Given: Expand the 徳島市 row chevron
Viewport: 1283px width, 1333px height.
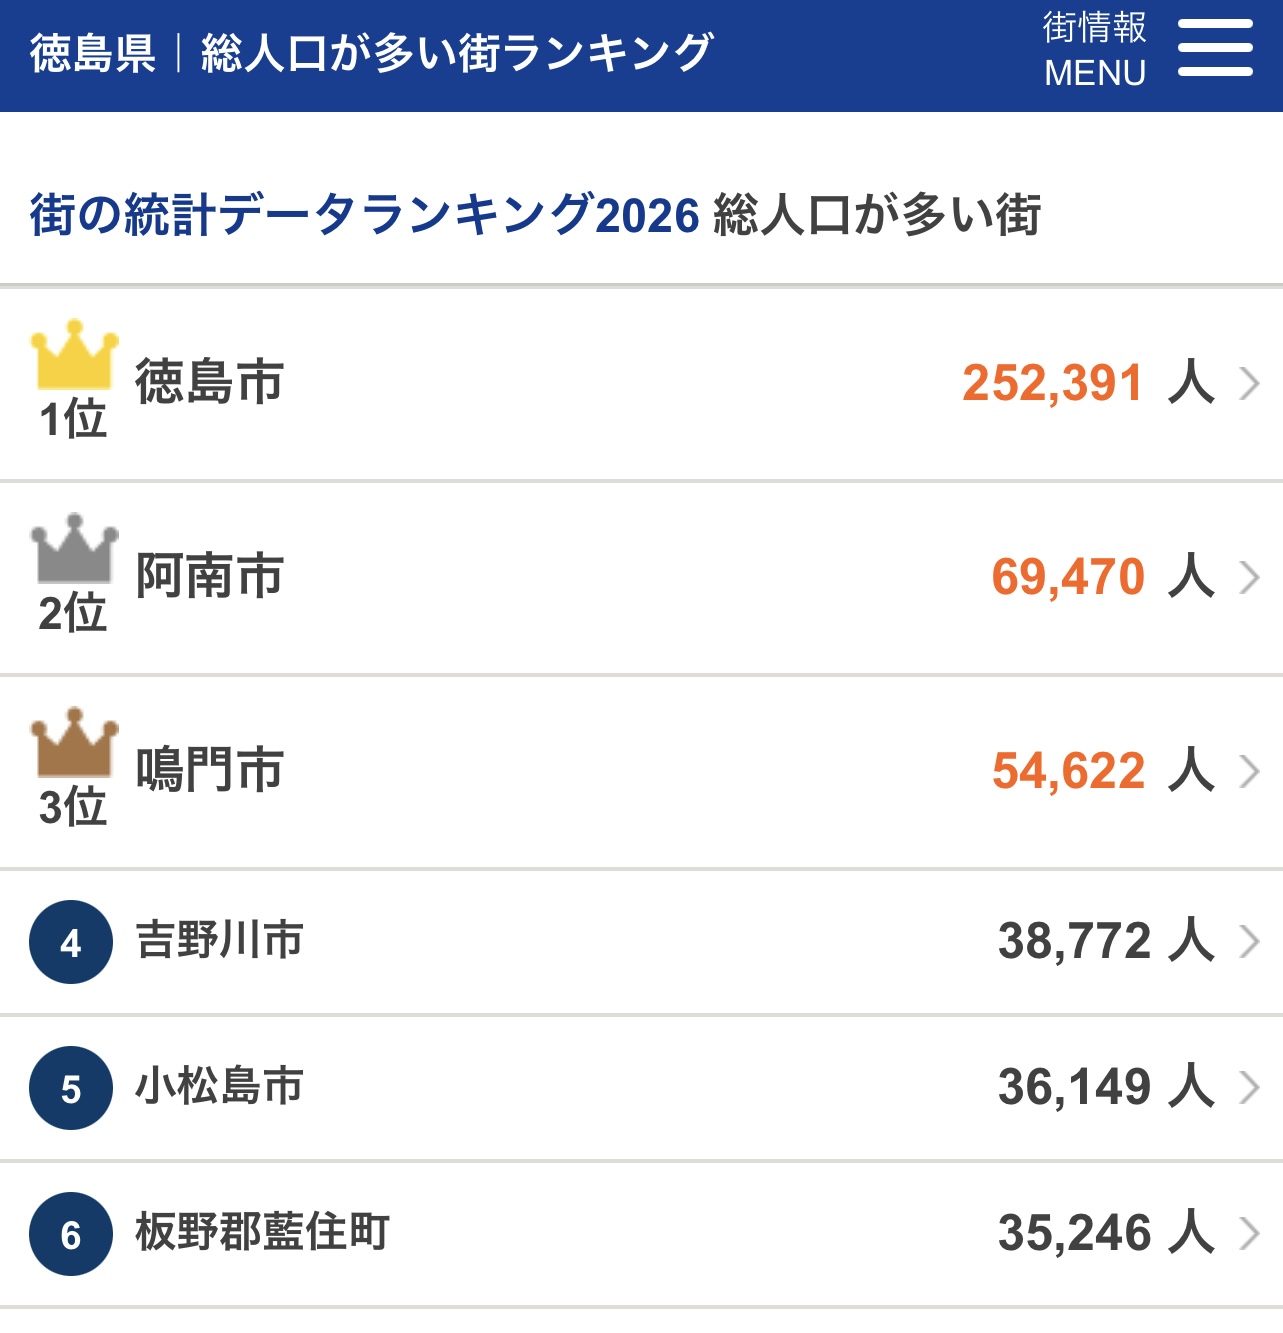Looking at the screenshot, I should click(x=1249, y=383).
